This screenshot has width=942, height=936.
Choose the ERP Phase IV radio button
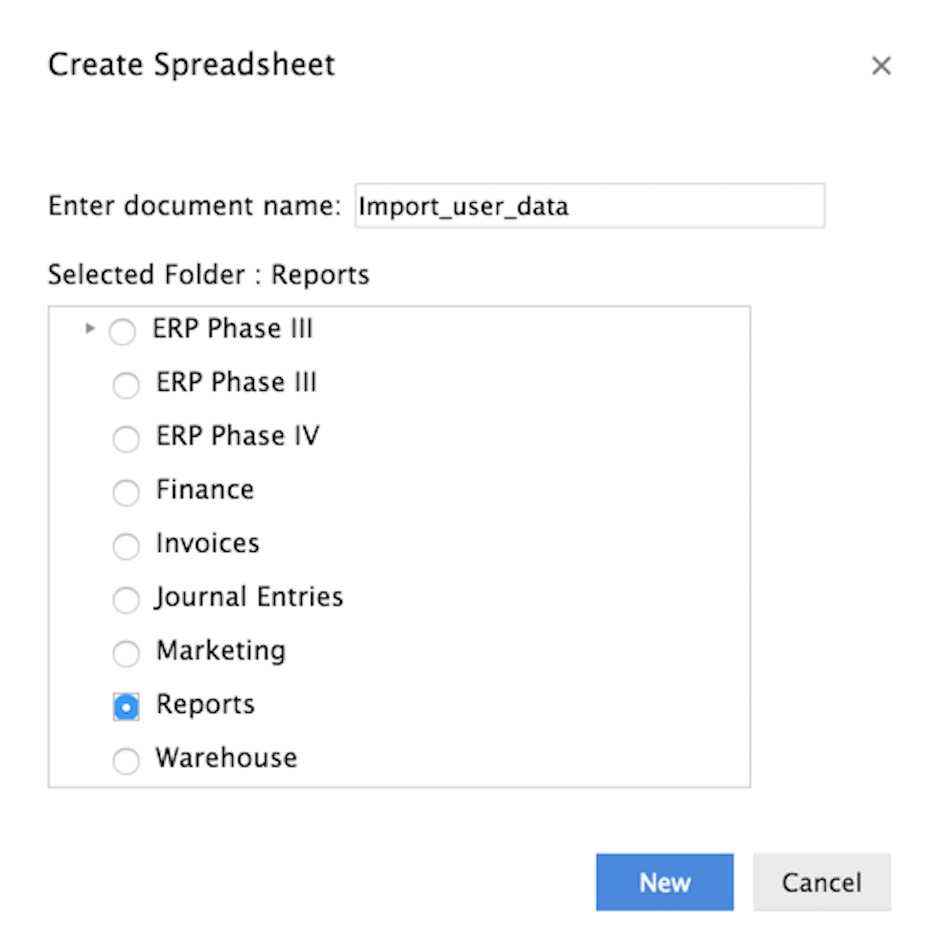(126, 439)
